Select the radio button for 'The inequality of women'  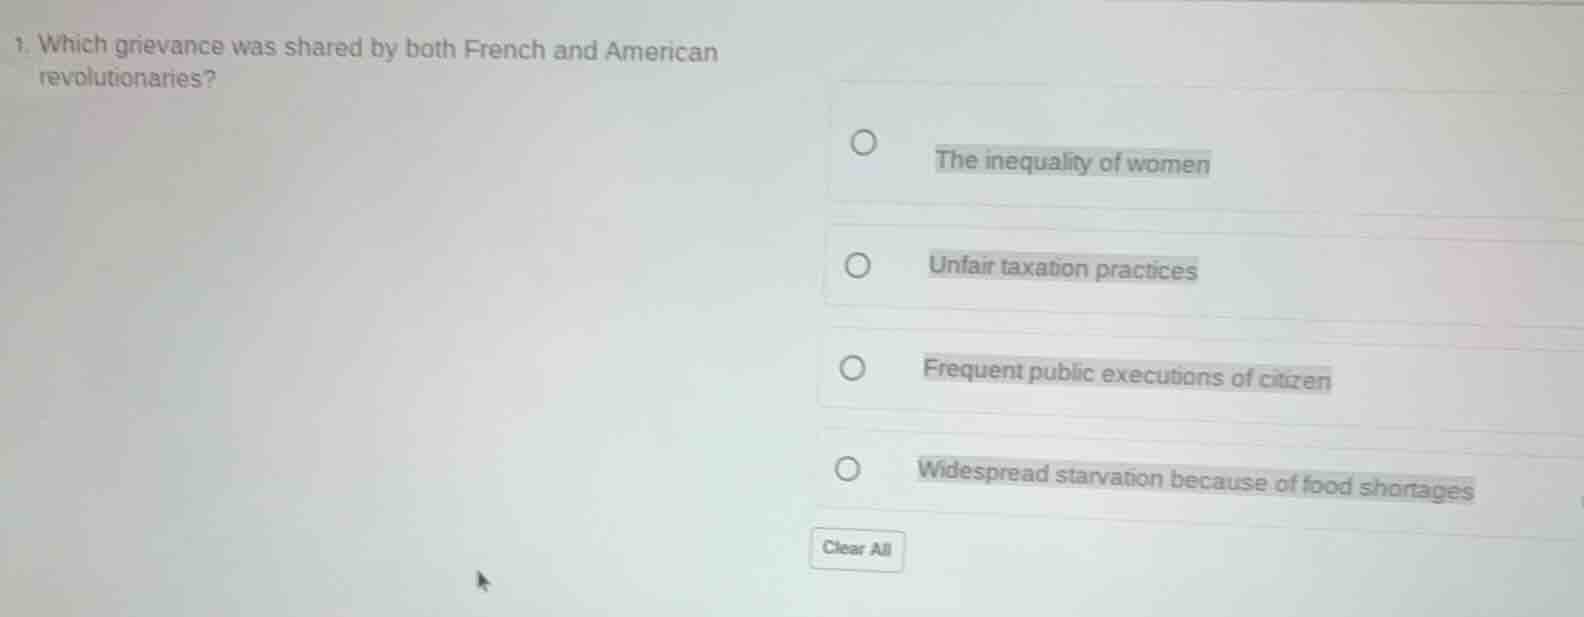click(864, 142)
